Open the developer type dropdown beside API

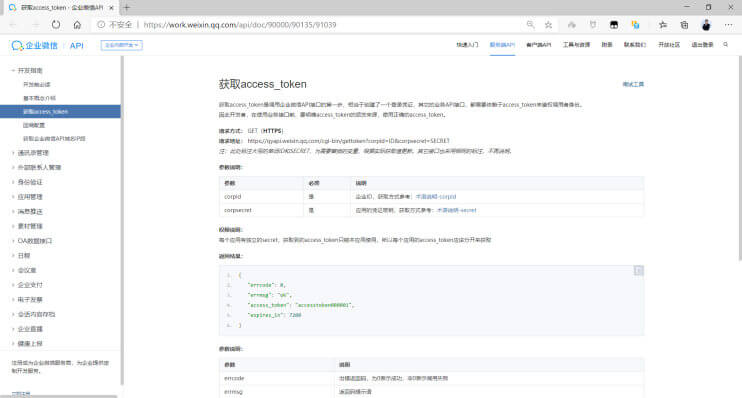(122, 45)
